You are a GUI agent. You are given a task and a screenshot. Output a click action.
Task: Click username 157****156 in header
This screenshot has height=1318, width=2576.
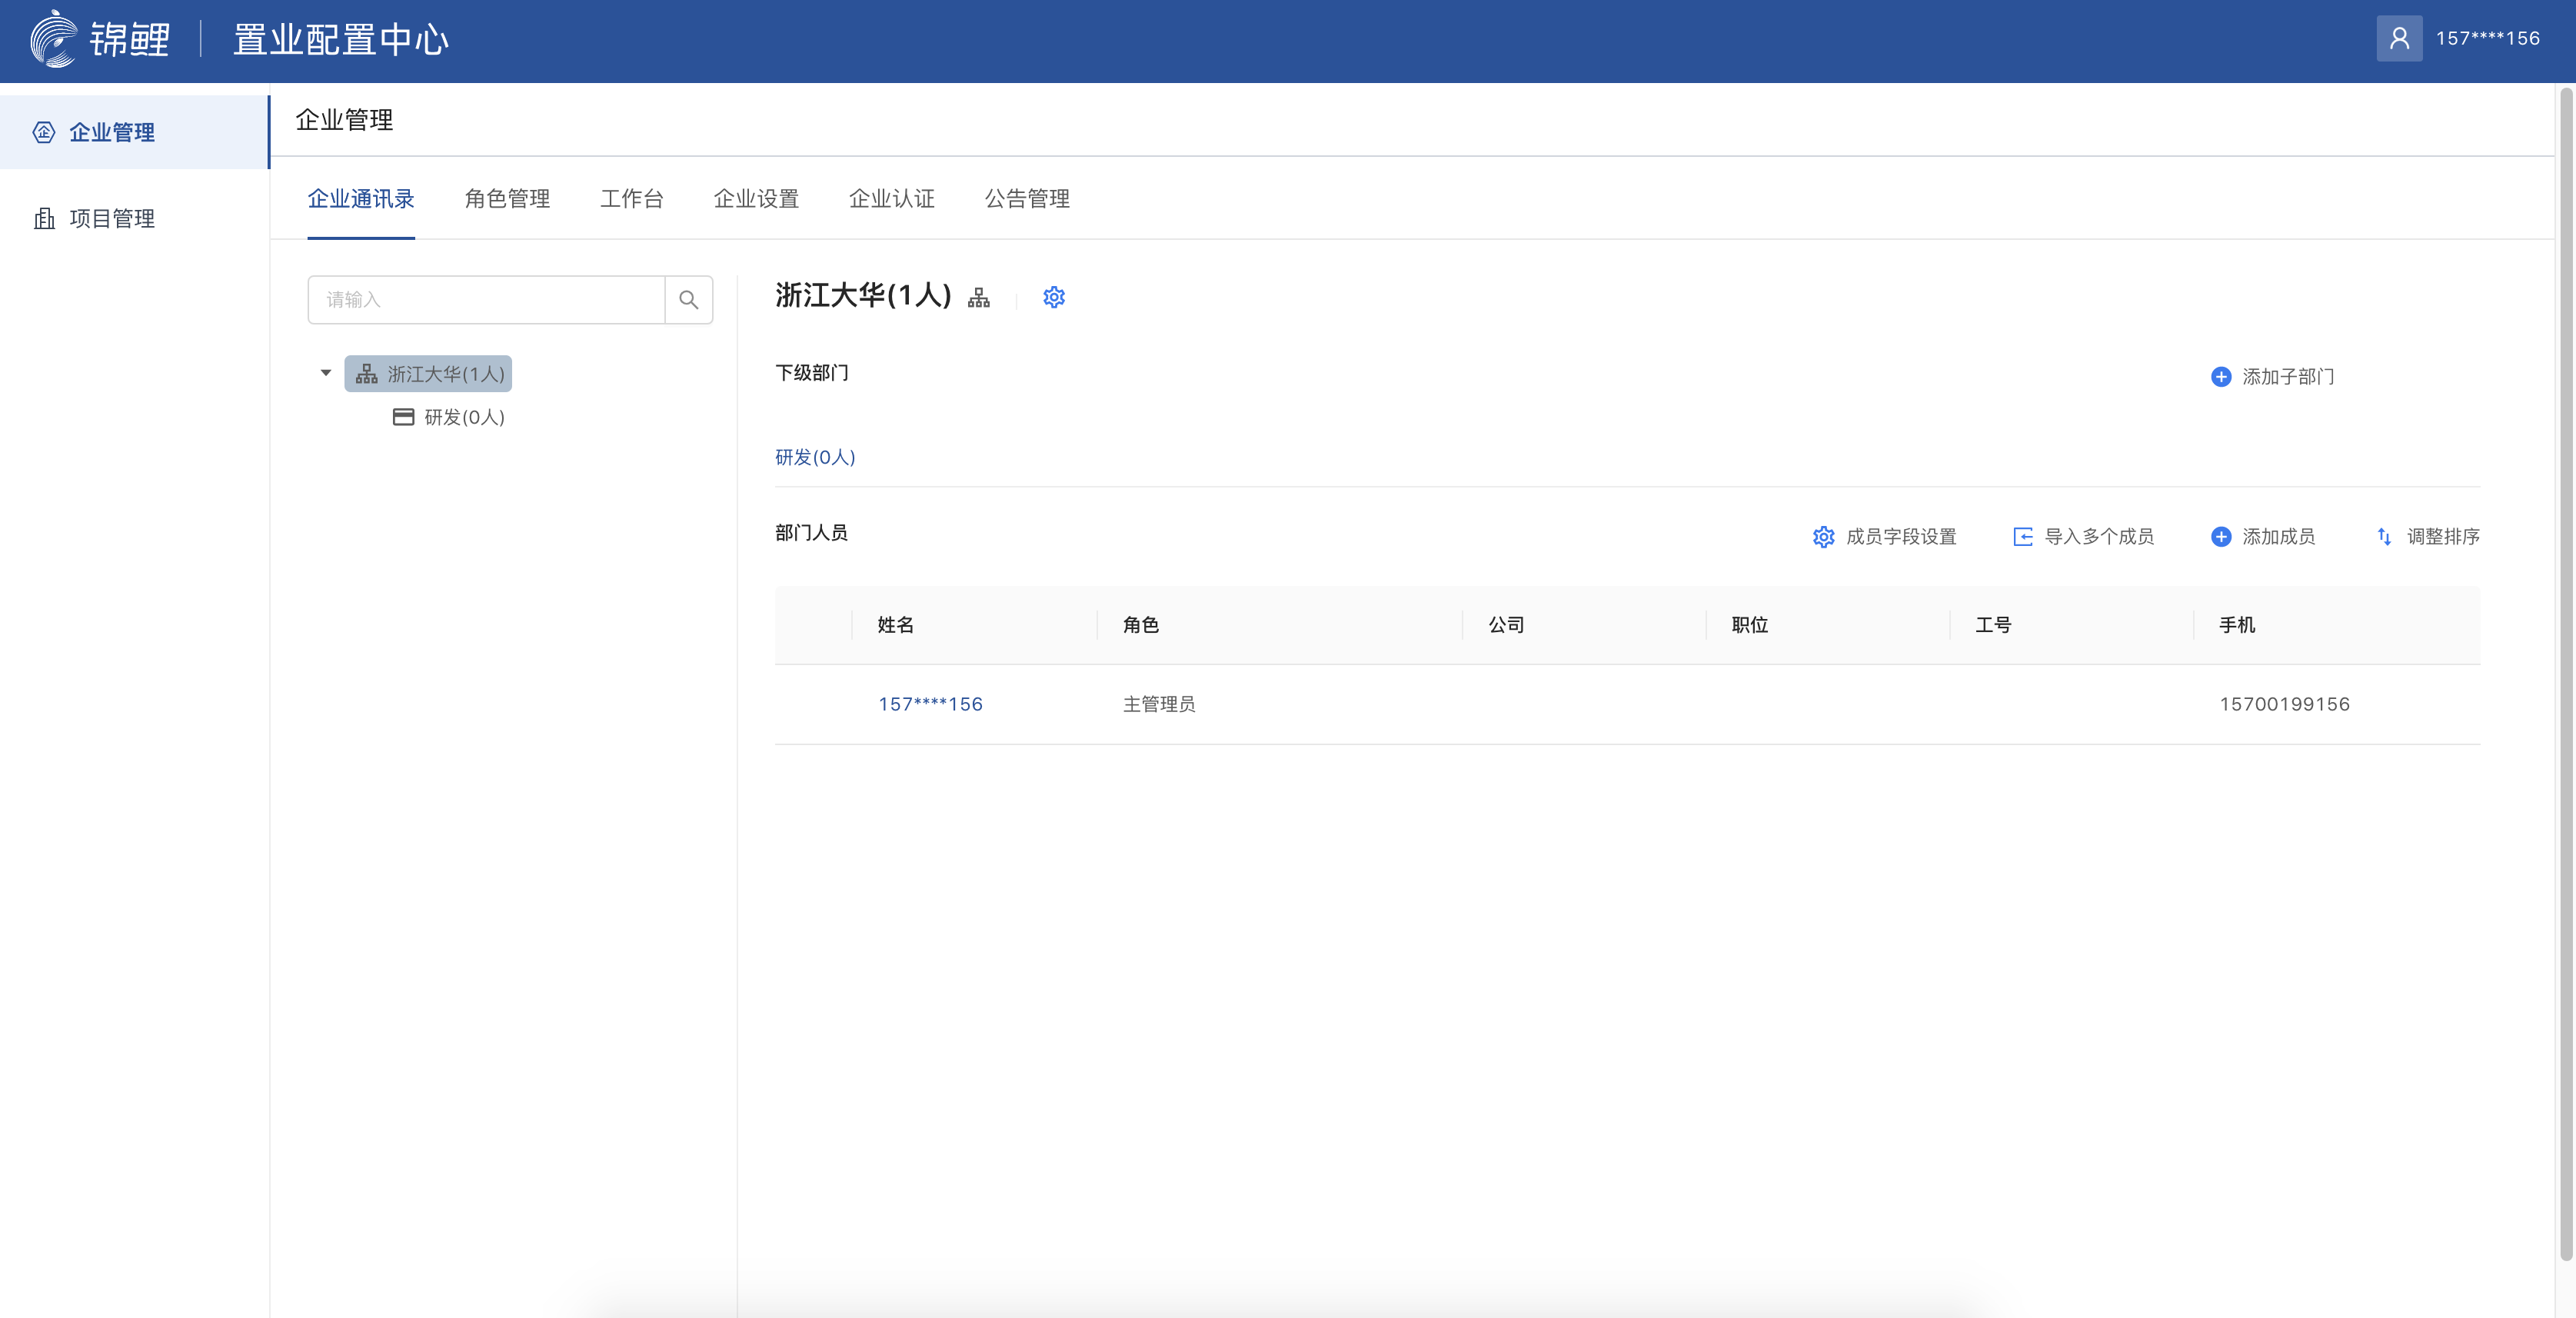(x=2488, y=39)
